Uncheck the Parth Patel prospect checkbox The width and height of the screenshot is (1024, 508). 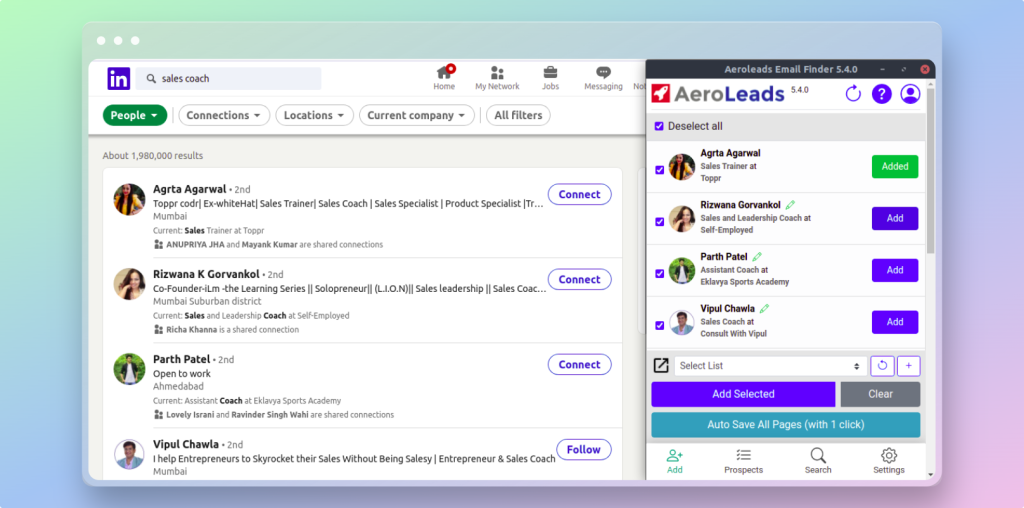(659, 273)
